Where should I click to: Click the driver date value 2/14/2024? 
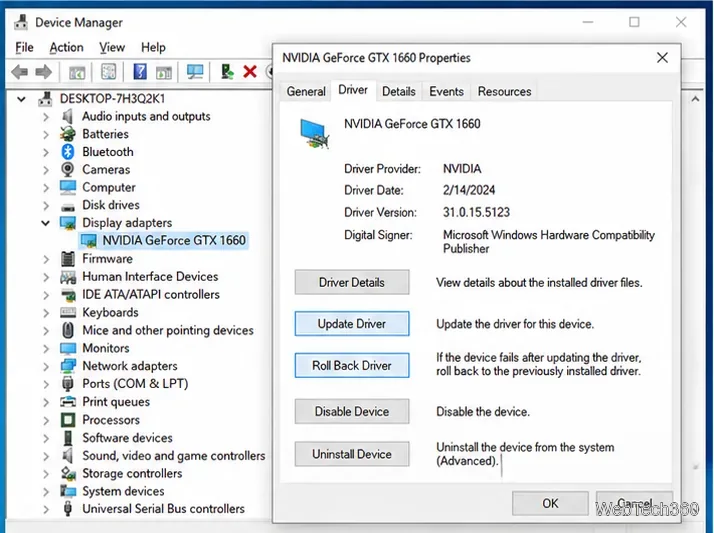(469, 190)
